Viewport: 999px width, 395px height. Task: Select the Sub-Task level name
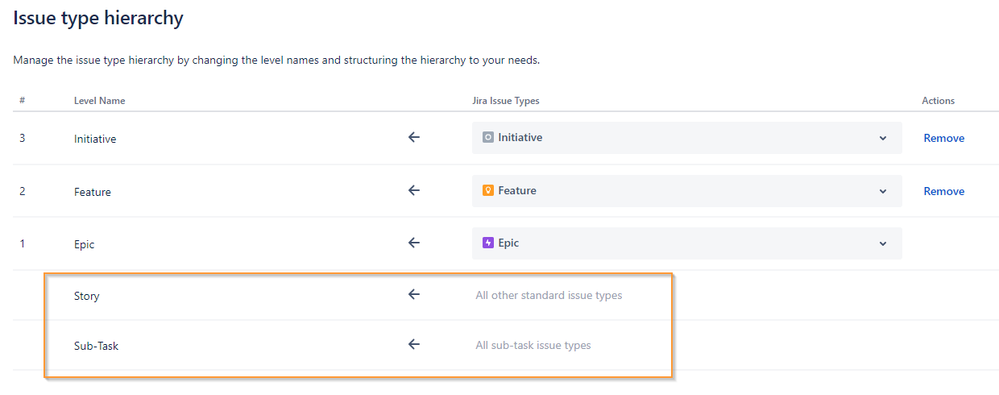coord(96,347)
